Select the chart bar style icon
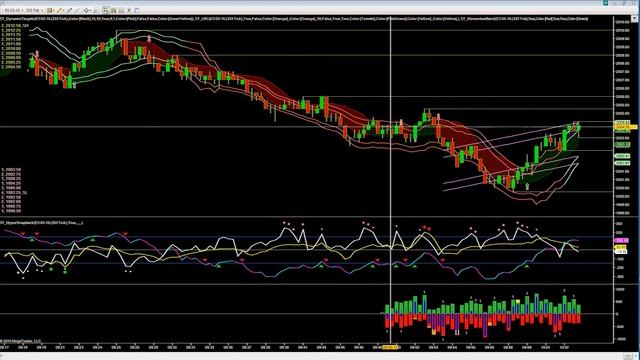Image resolution: width=640 pixels, height=360 pixels. tap(49, 10)
